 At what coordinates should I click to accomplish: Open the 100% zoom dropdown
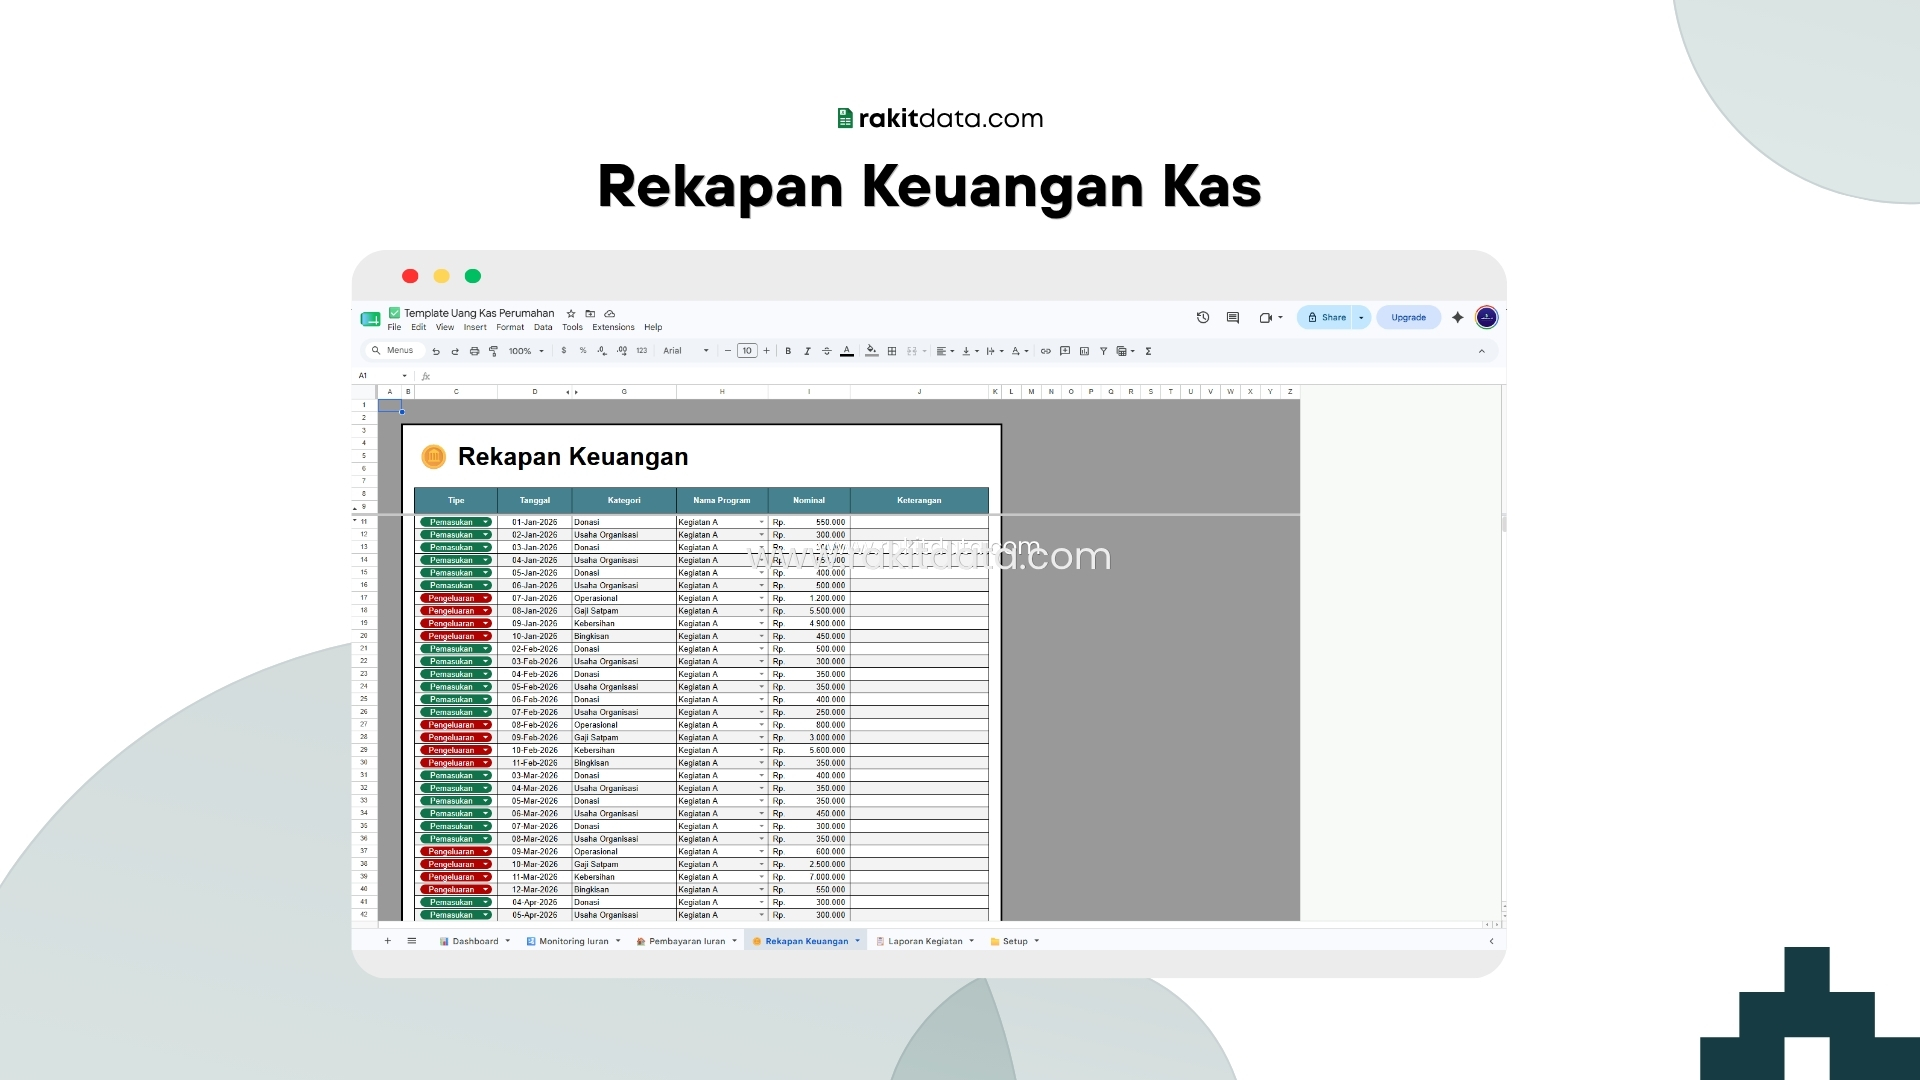tap(526, 351)
